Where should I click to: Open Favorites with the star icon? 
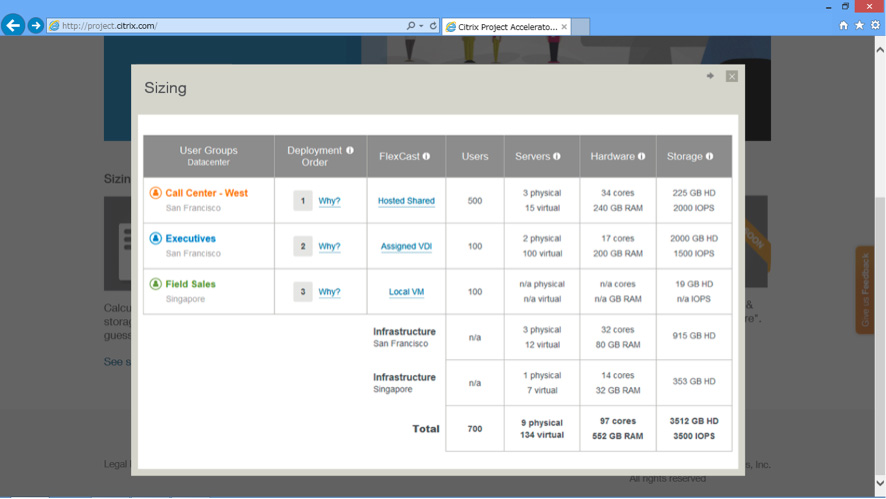[859, 25]
